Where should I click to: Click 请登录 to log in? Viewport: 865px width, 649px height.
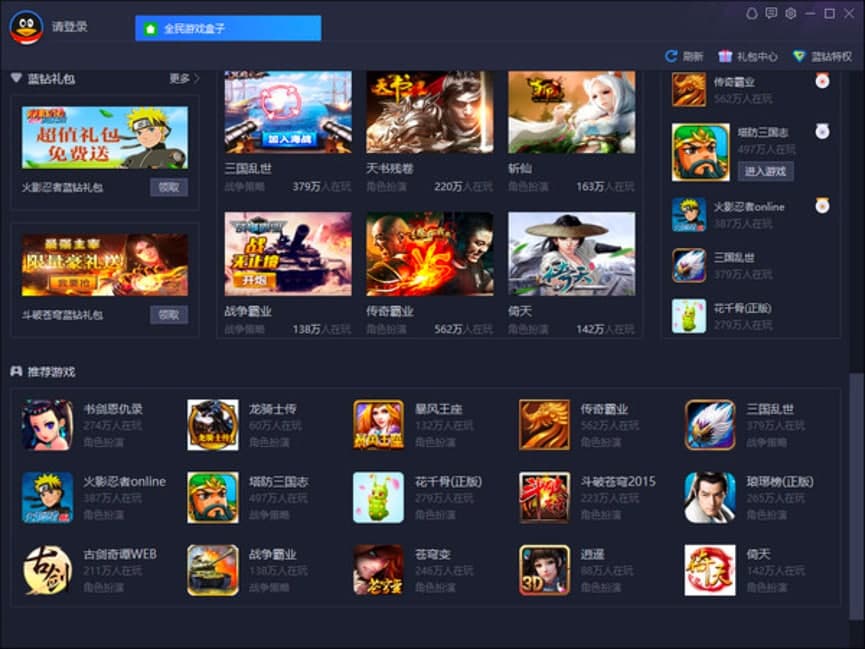click(x=70, y=26)
